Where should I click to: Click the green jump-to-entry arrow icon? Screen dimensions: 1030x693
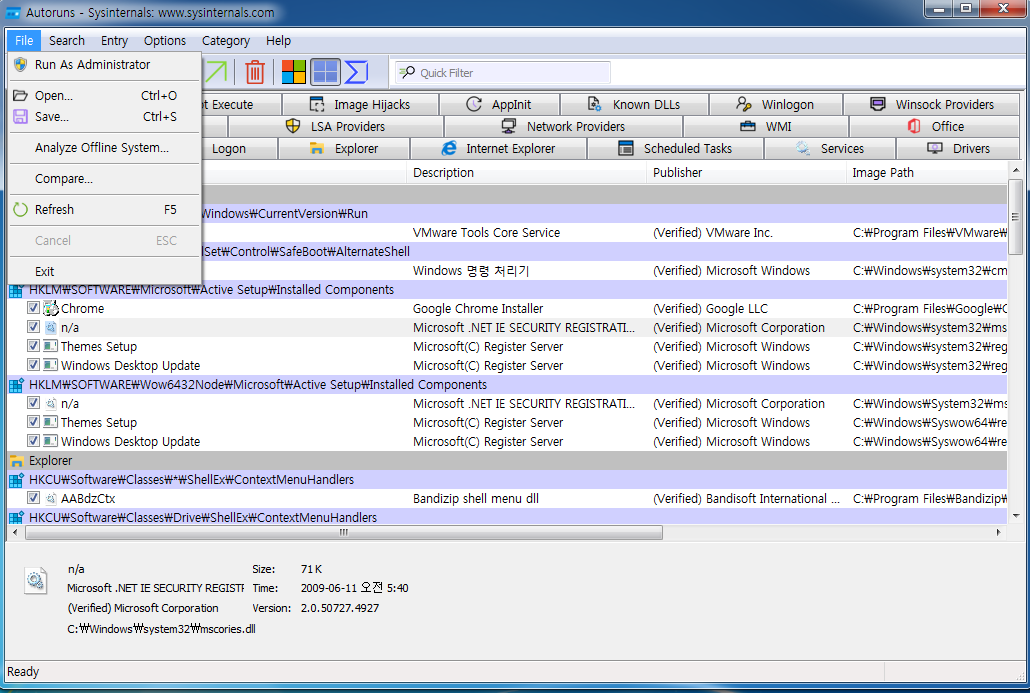point(215,72)
